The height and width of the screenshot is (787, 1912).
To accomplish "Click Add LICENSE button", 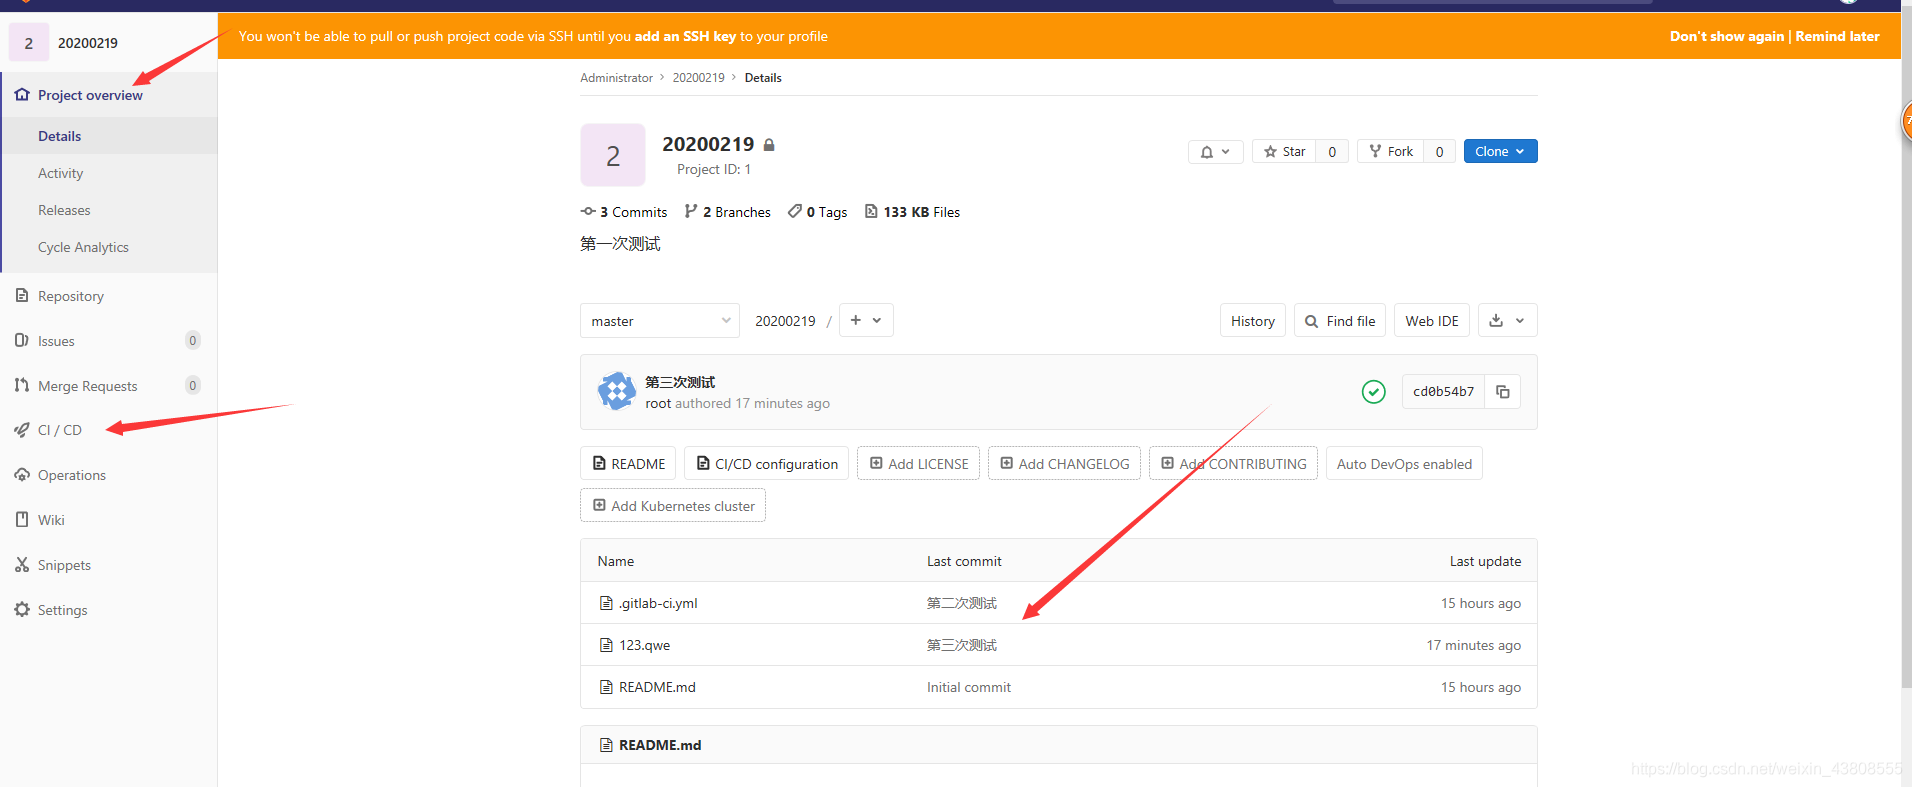I will coord(918,464).
